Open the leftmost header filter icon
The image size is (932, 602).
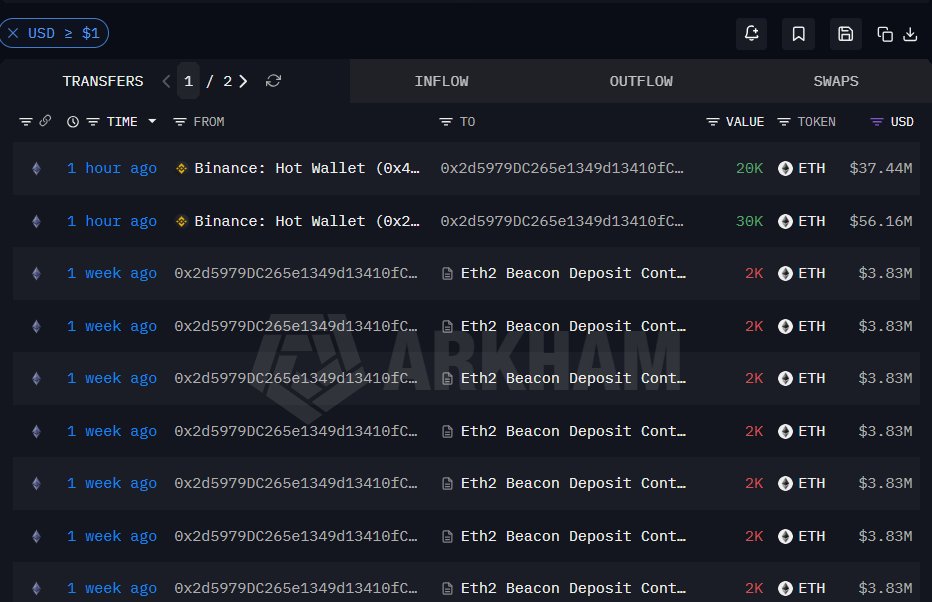coord(26,122)
